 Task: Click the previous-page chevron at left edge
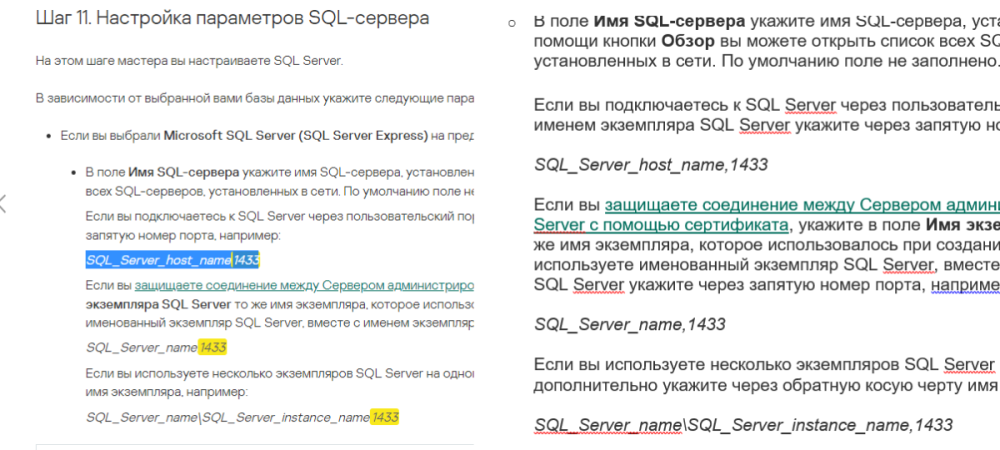3,203
